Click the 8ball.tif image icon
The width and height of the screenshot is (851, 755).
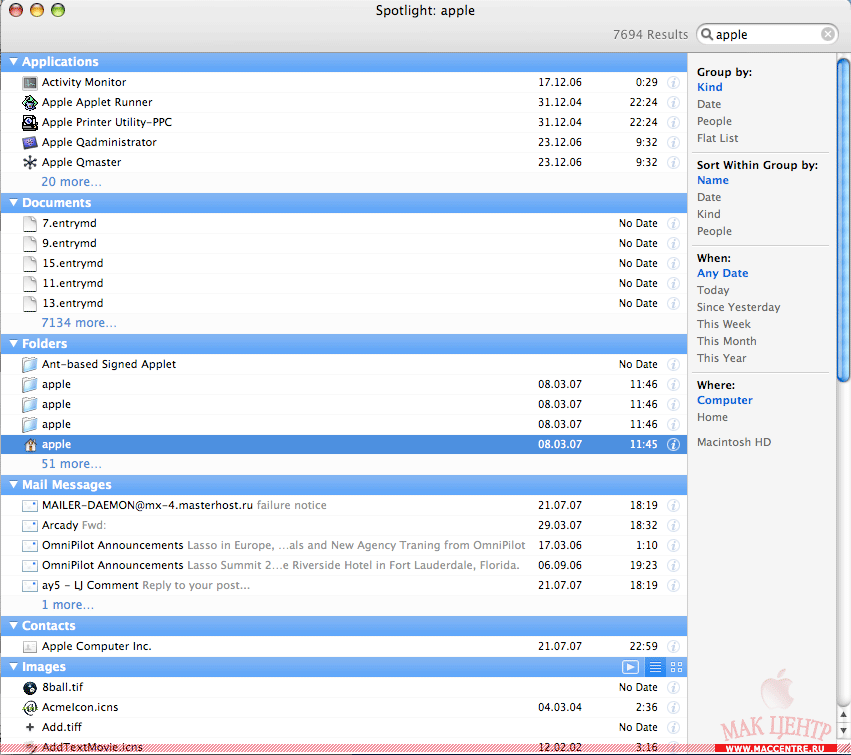(x=30, y=688)
